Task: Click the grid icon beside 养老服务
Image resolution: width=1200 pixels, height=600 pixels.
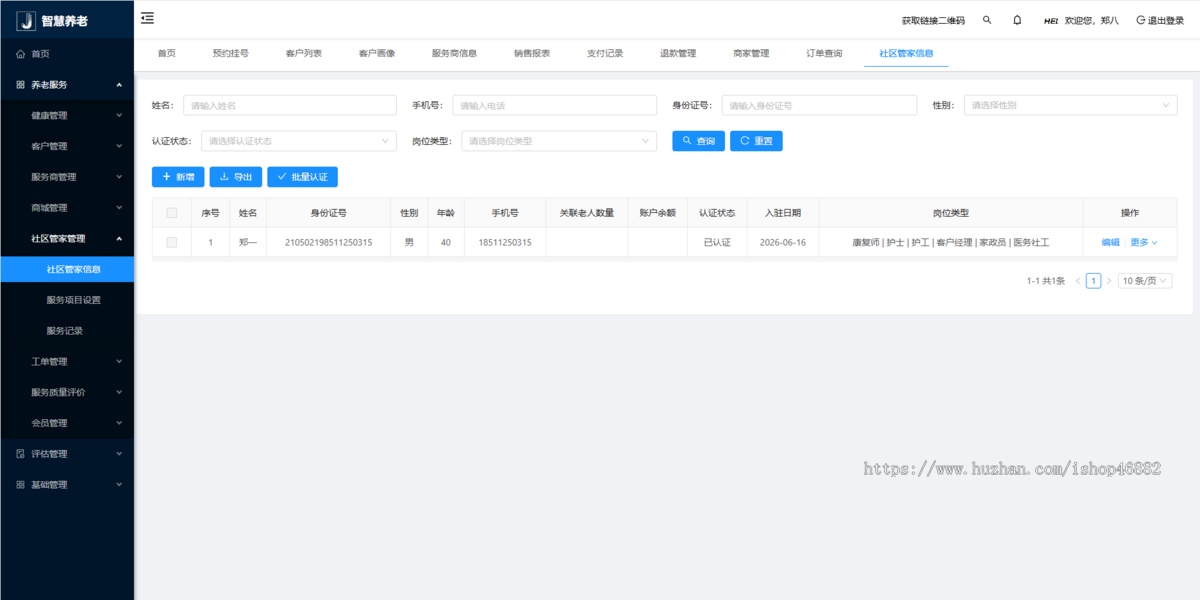Action: pyautogui.click(x=21, y=85)
